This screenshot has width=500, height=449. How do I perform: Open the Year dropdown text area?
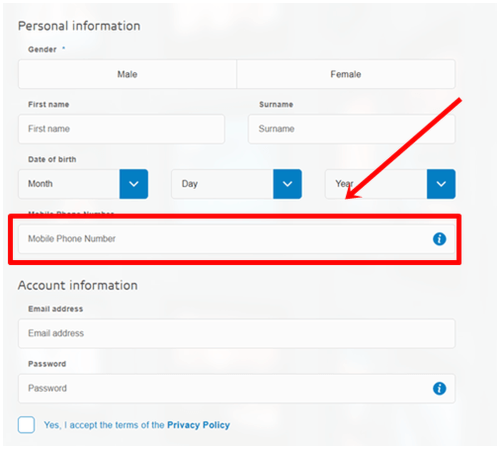pyautogui.click(x=376, y=184)
